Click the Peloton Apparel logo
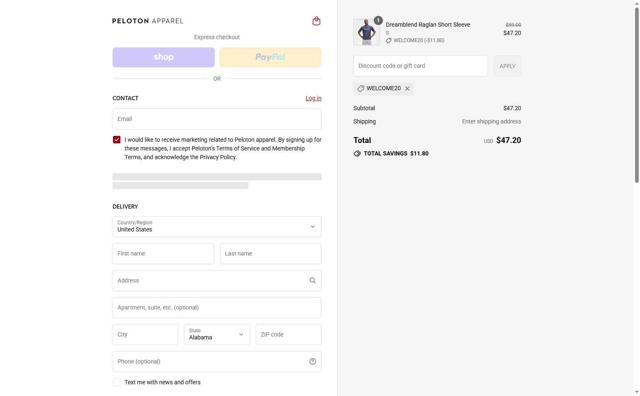 point(148,21)
